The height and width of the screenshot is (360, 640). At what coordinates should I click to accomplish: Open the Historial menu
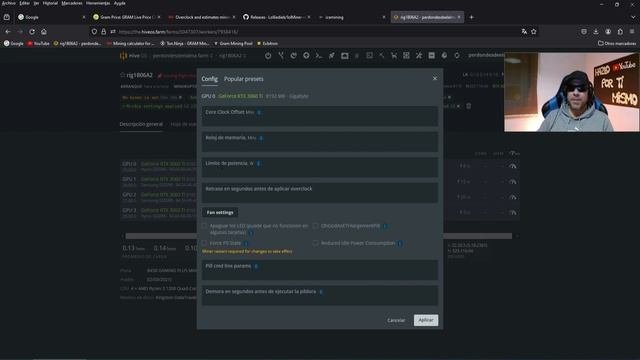tap(50, 3)
